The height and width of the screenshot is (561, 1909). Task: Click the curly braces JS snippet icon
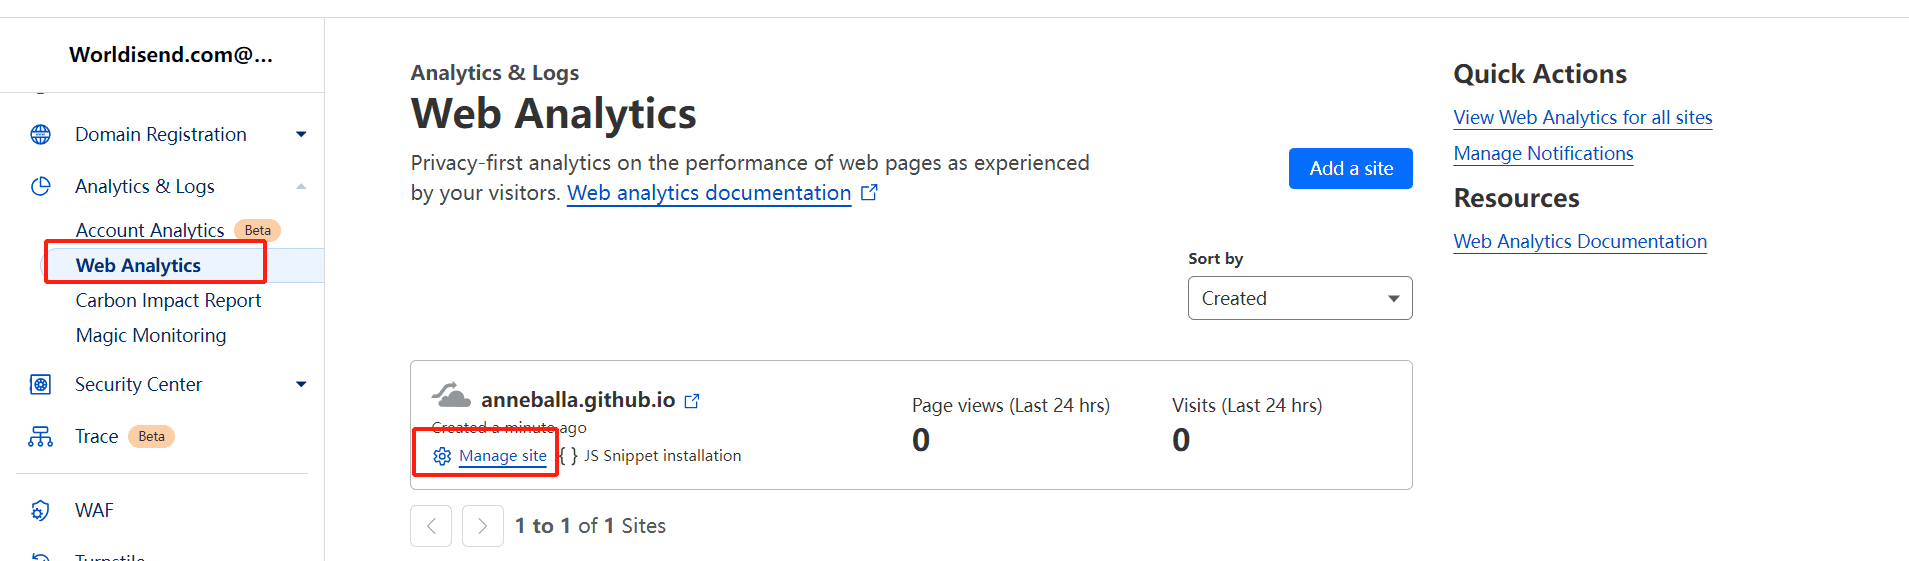point(568,456)
